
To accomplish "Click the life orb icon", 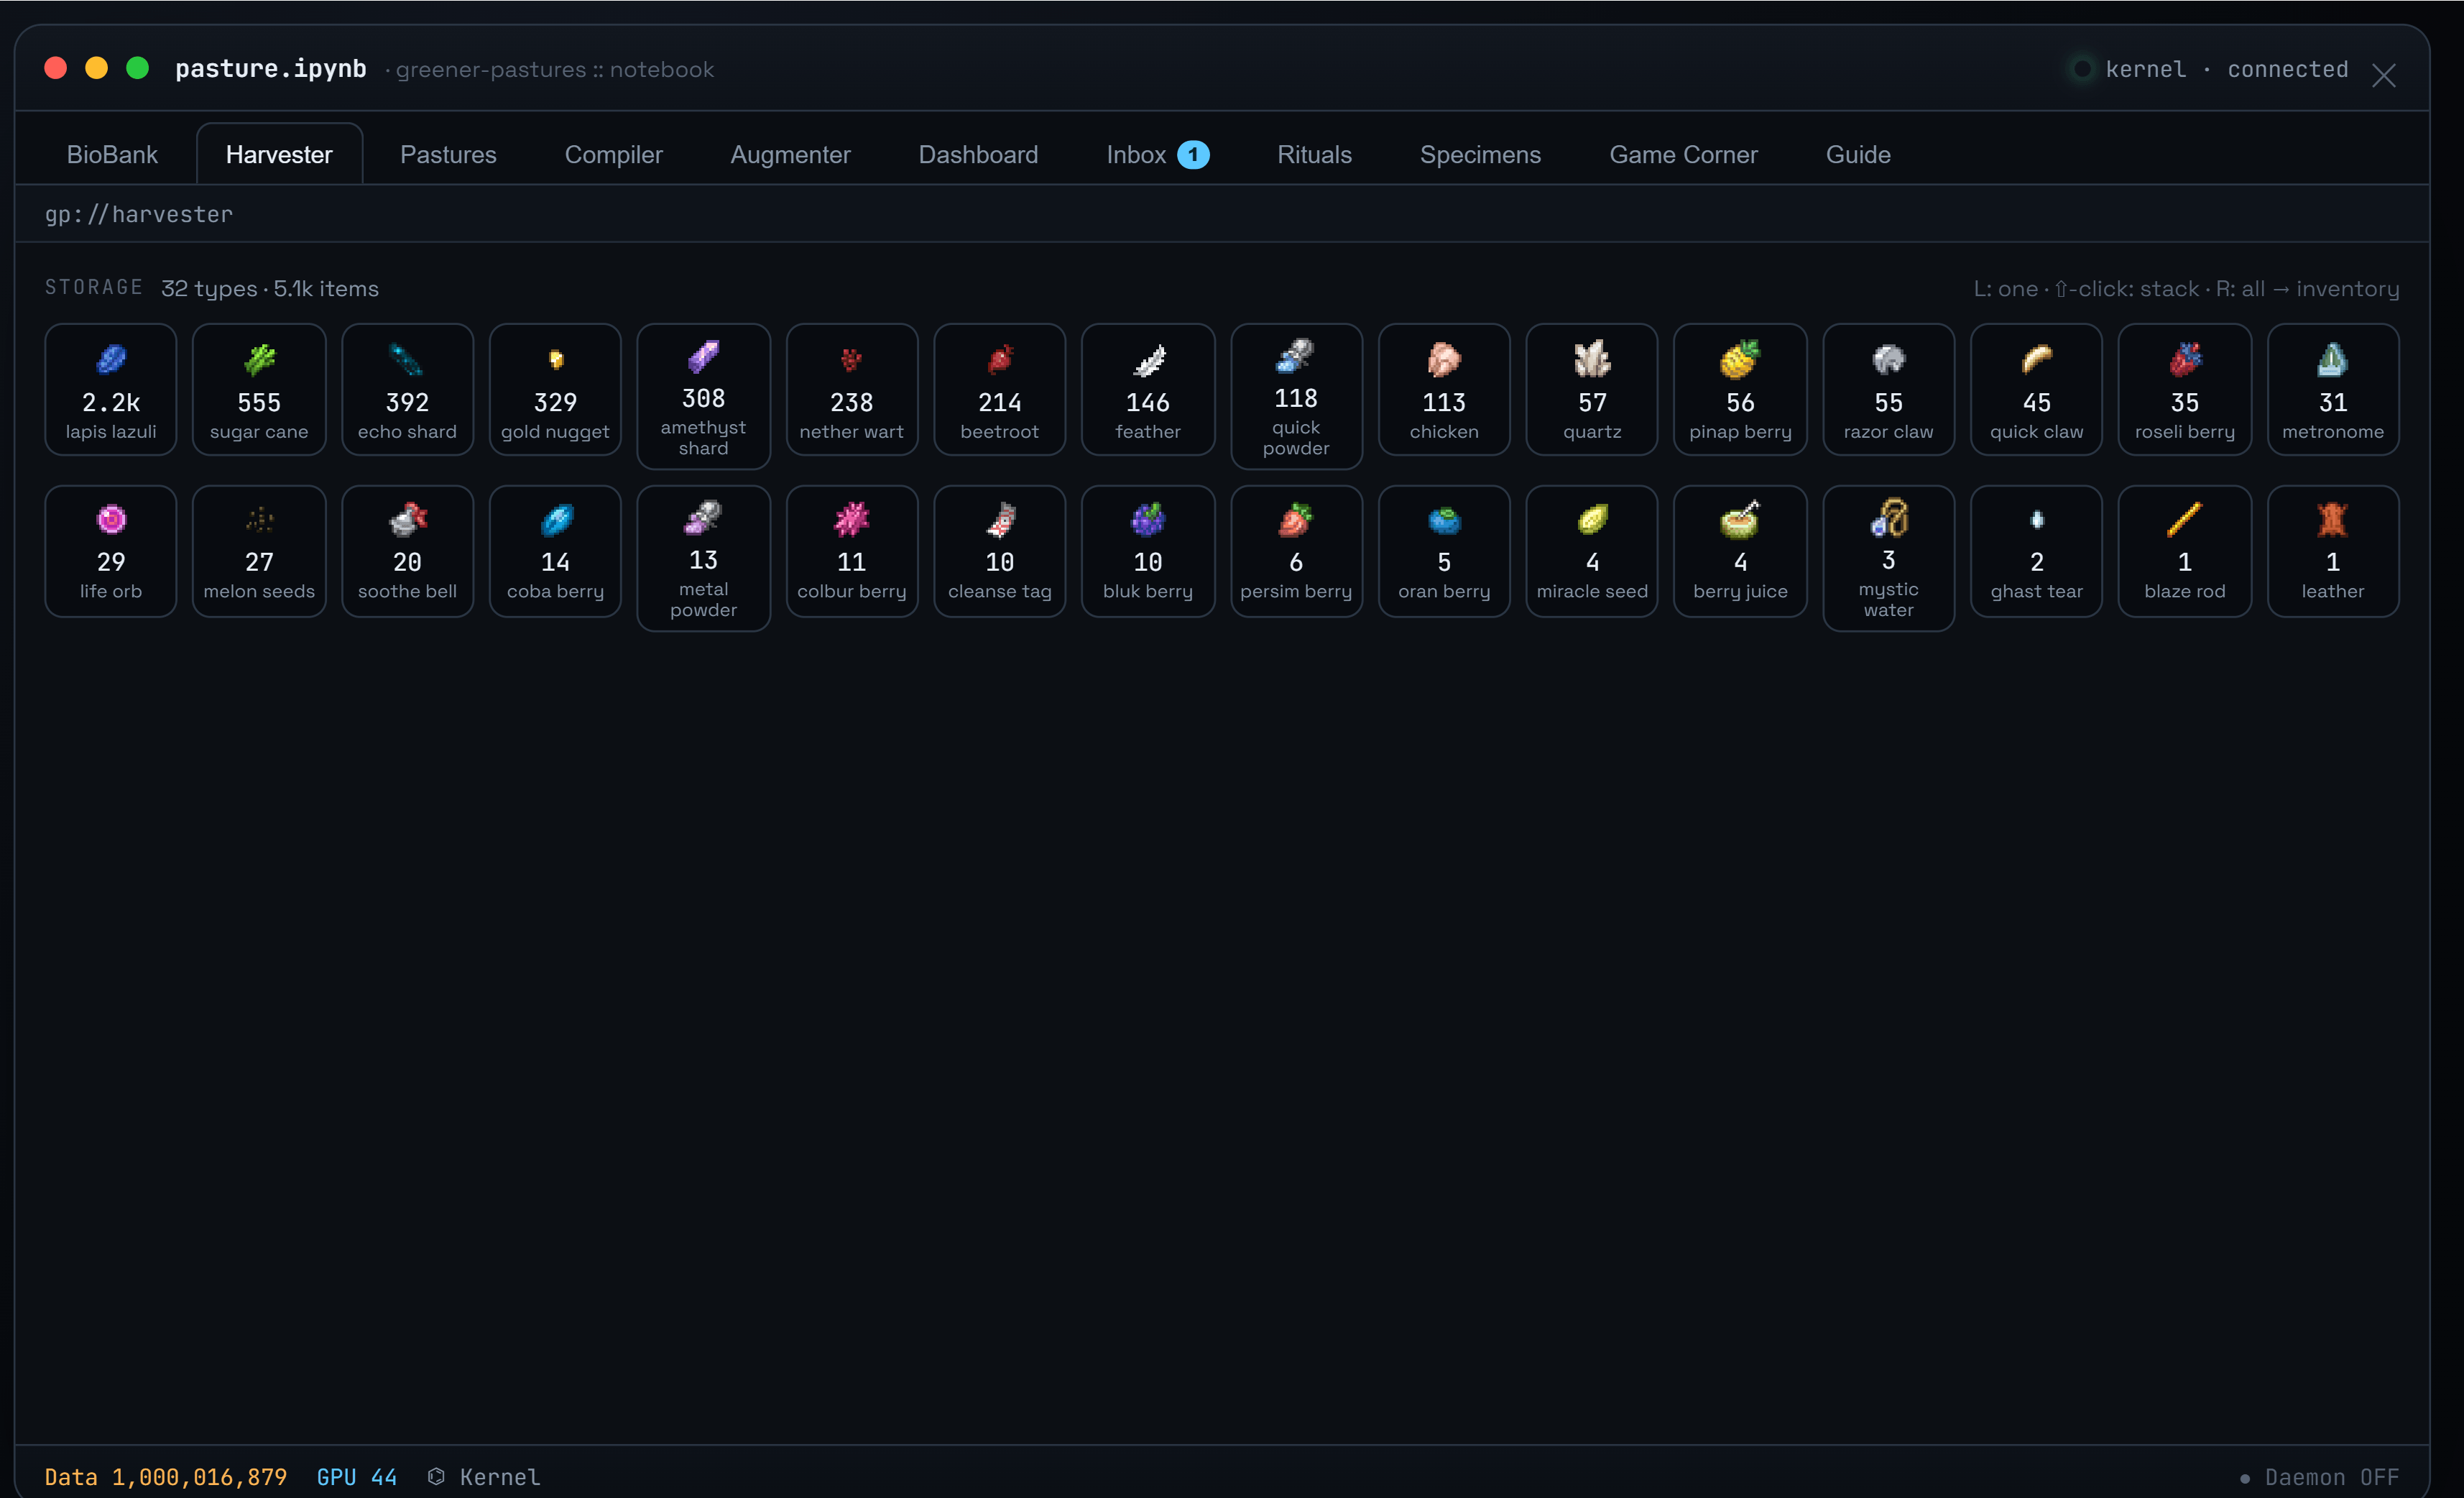I will [111, 519].
